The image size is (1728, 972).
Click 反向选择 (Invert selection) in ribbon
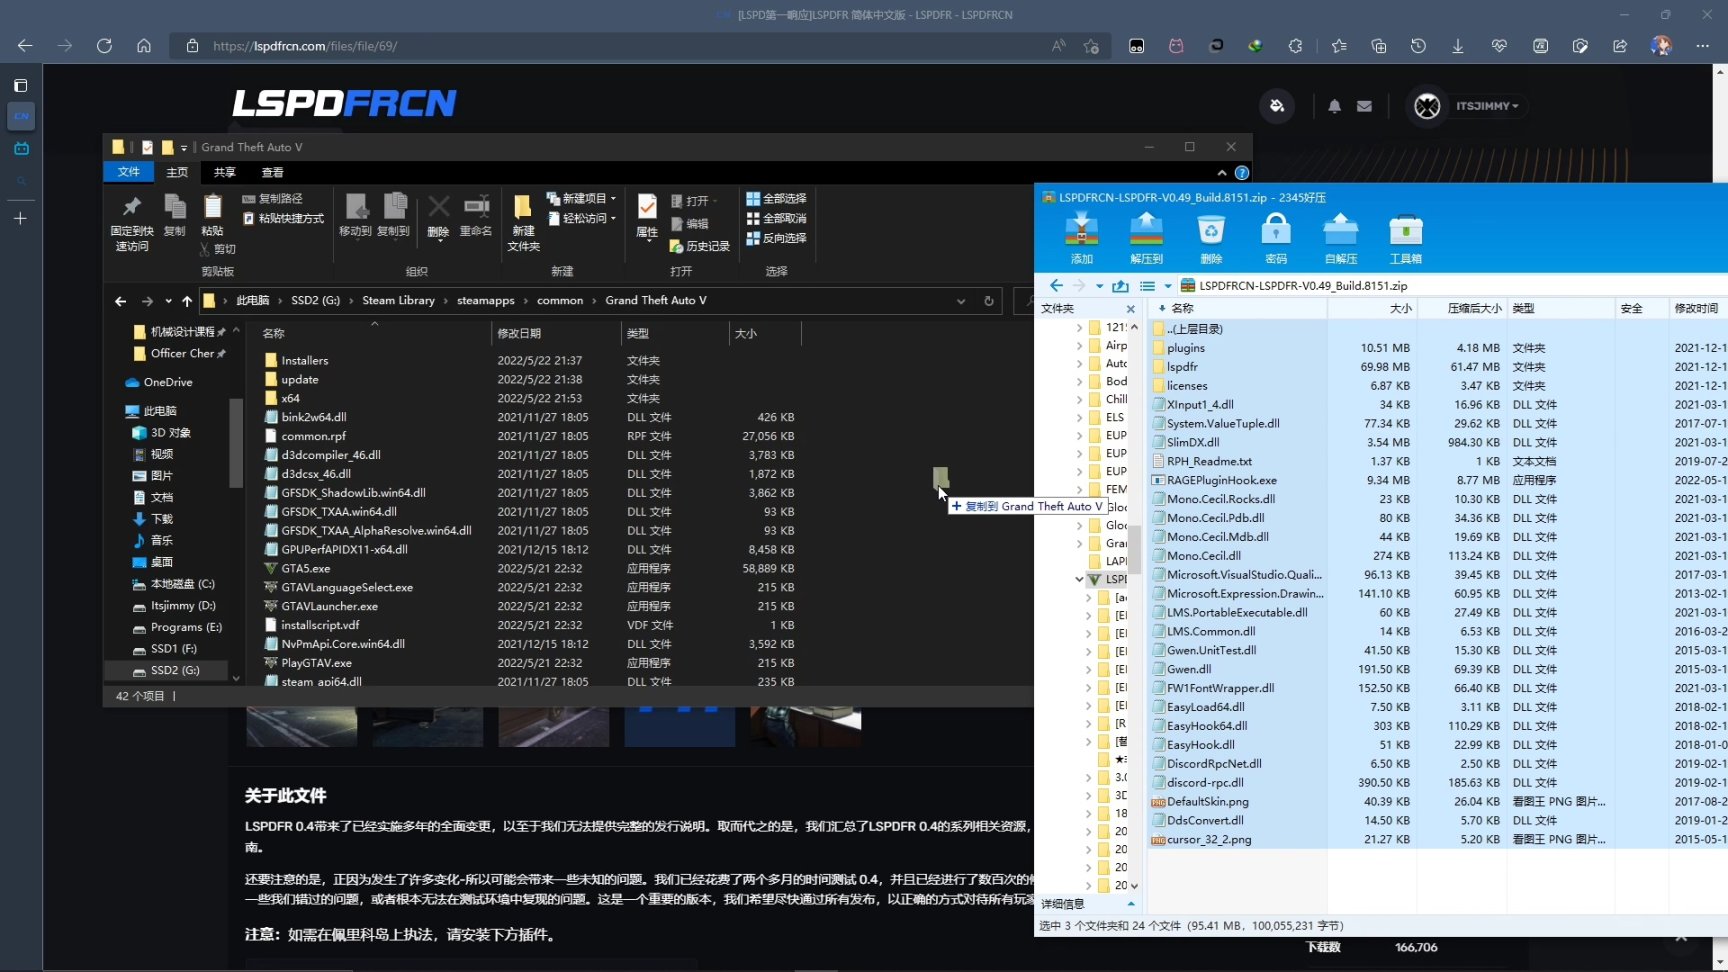776,238
